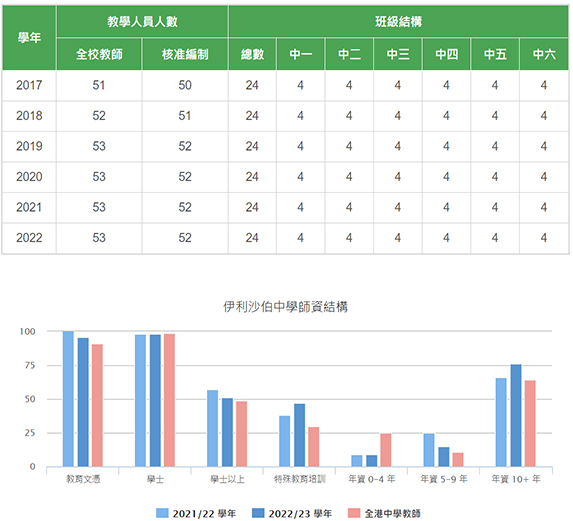
Task: Click the chart title 伊利沙伯中學師資結構
Action: coord(285,307)
